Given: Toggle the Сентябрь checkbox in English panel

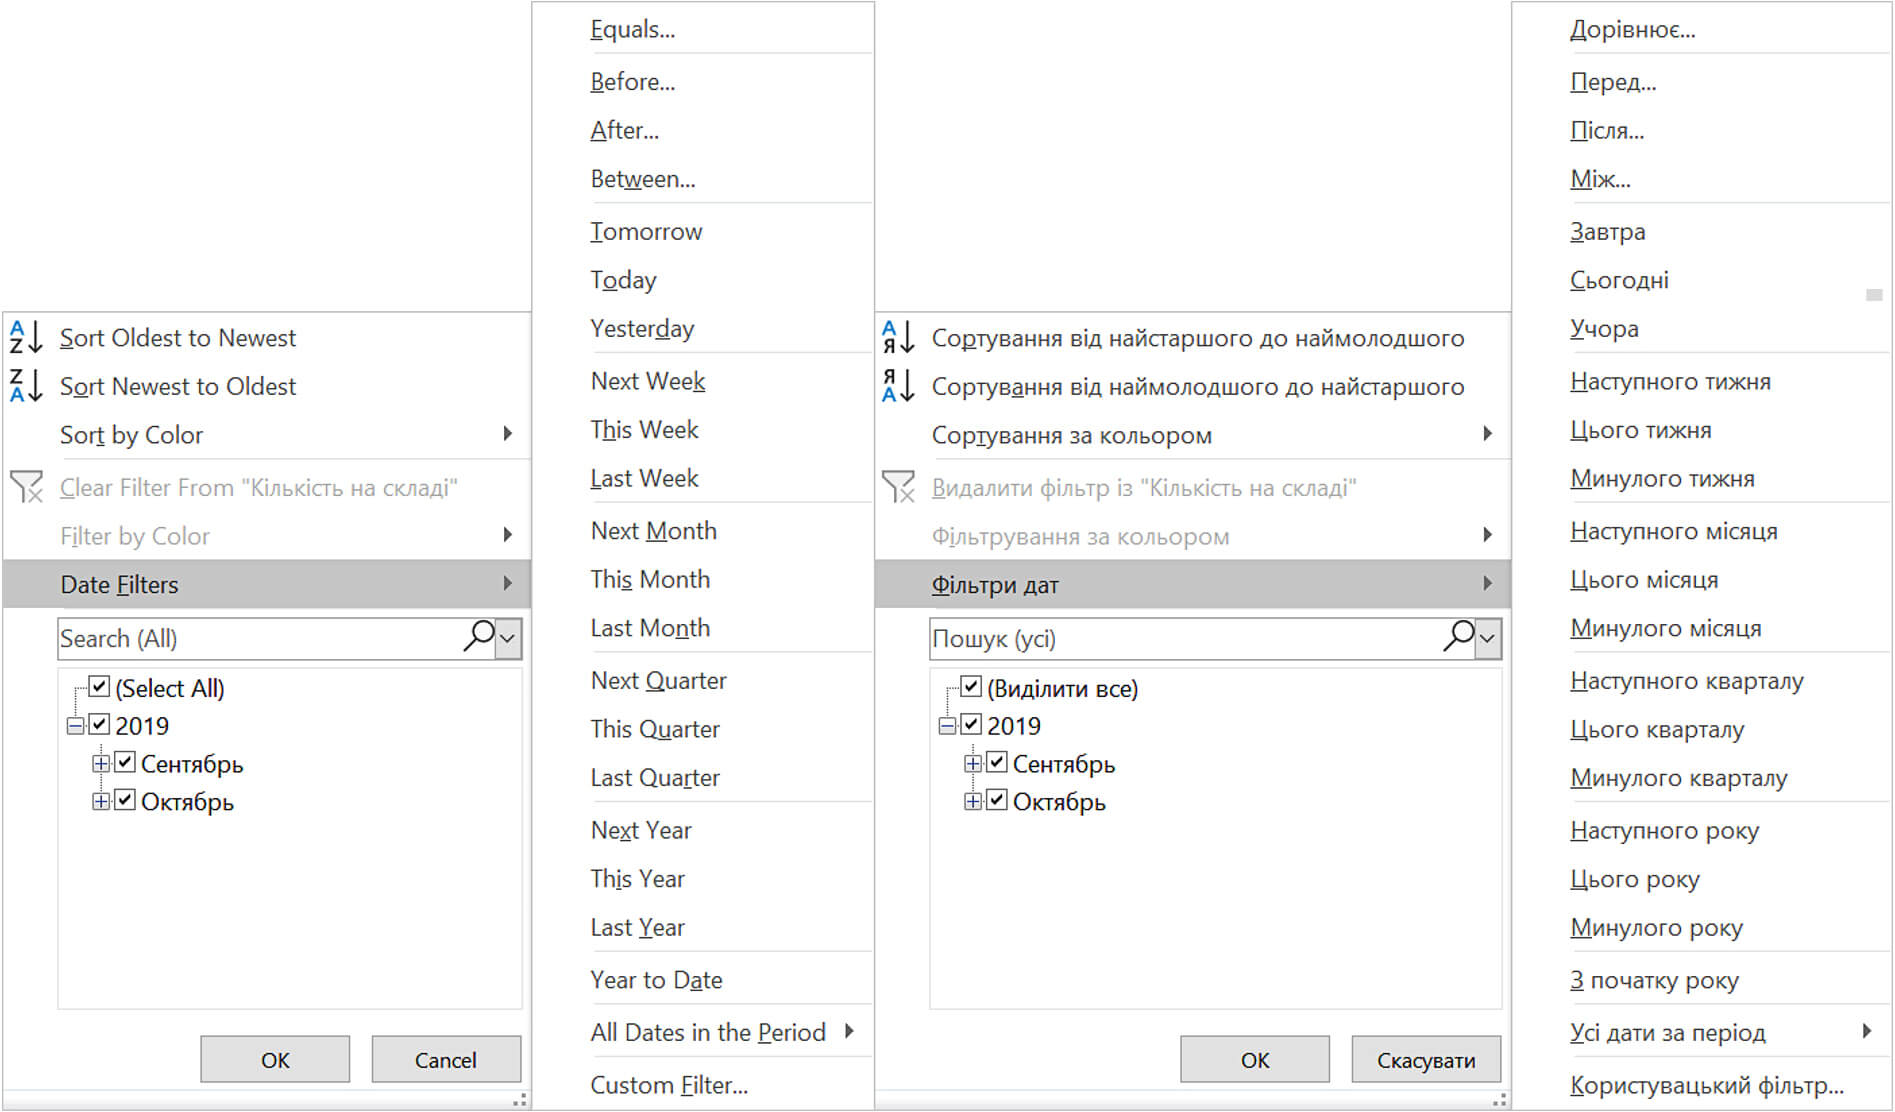Looking at the screenshot, I should pyautogui.click(x=125, y=763).
